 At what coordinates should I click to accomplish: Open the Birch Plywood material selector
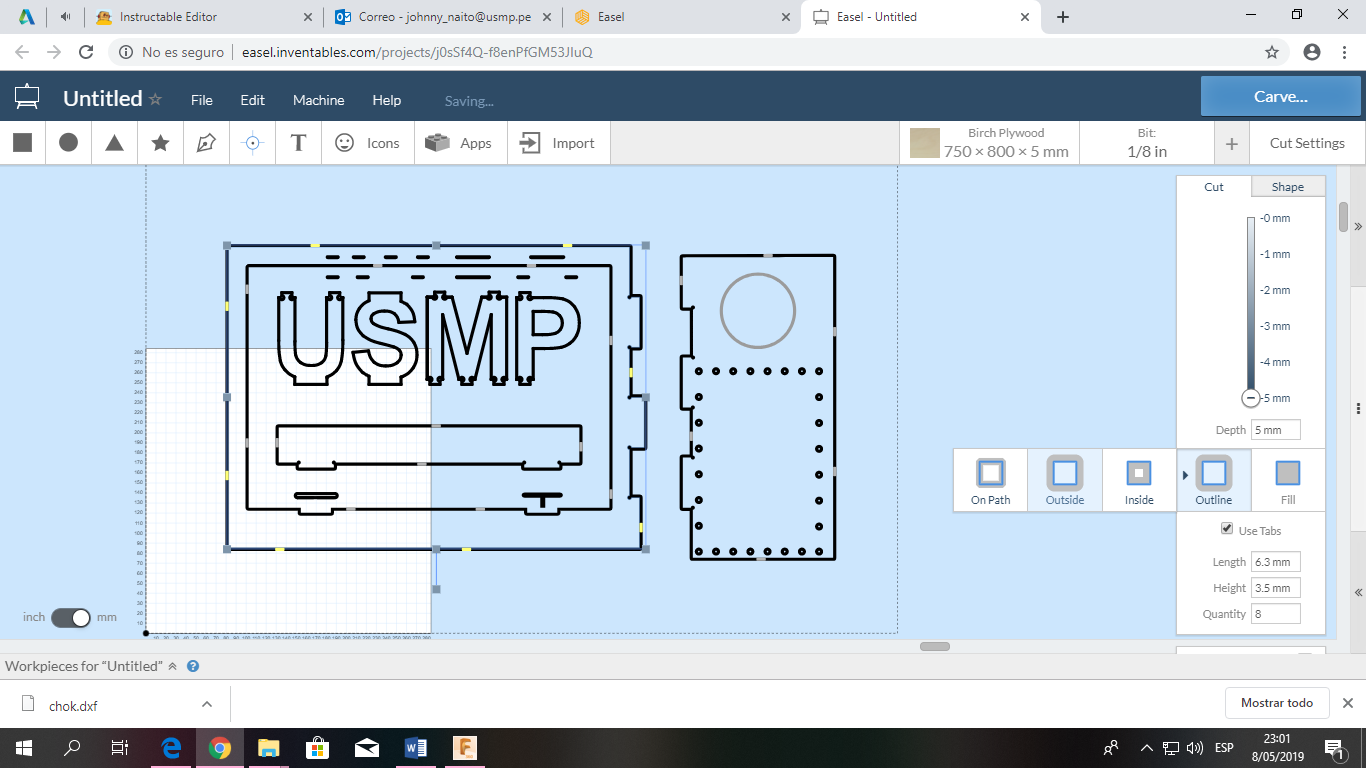pyautogui.click(x=990, y=143)
